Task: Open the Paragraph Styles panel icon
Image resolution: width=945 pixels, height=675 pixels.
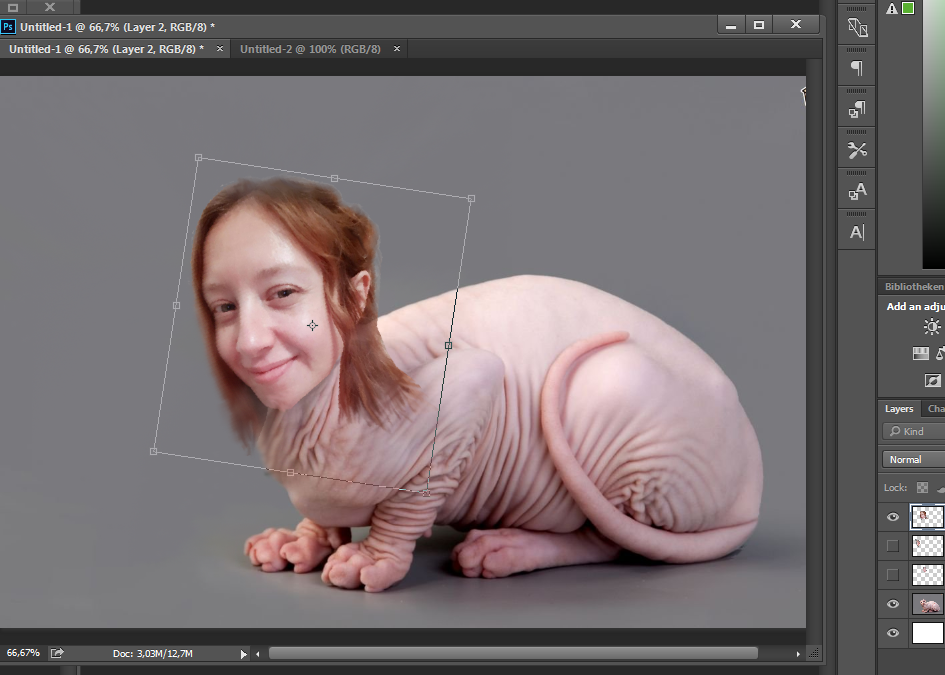Action: pyautogui.click(x=857, y=110)
